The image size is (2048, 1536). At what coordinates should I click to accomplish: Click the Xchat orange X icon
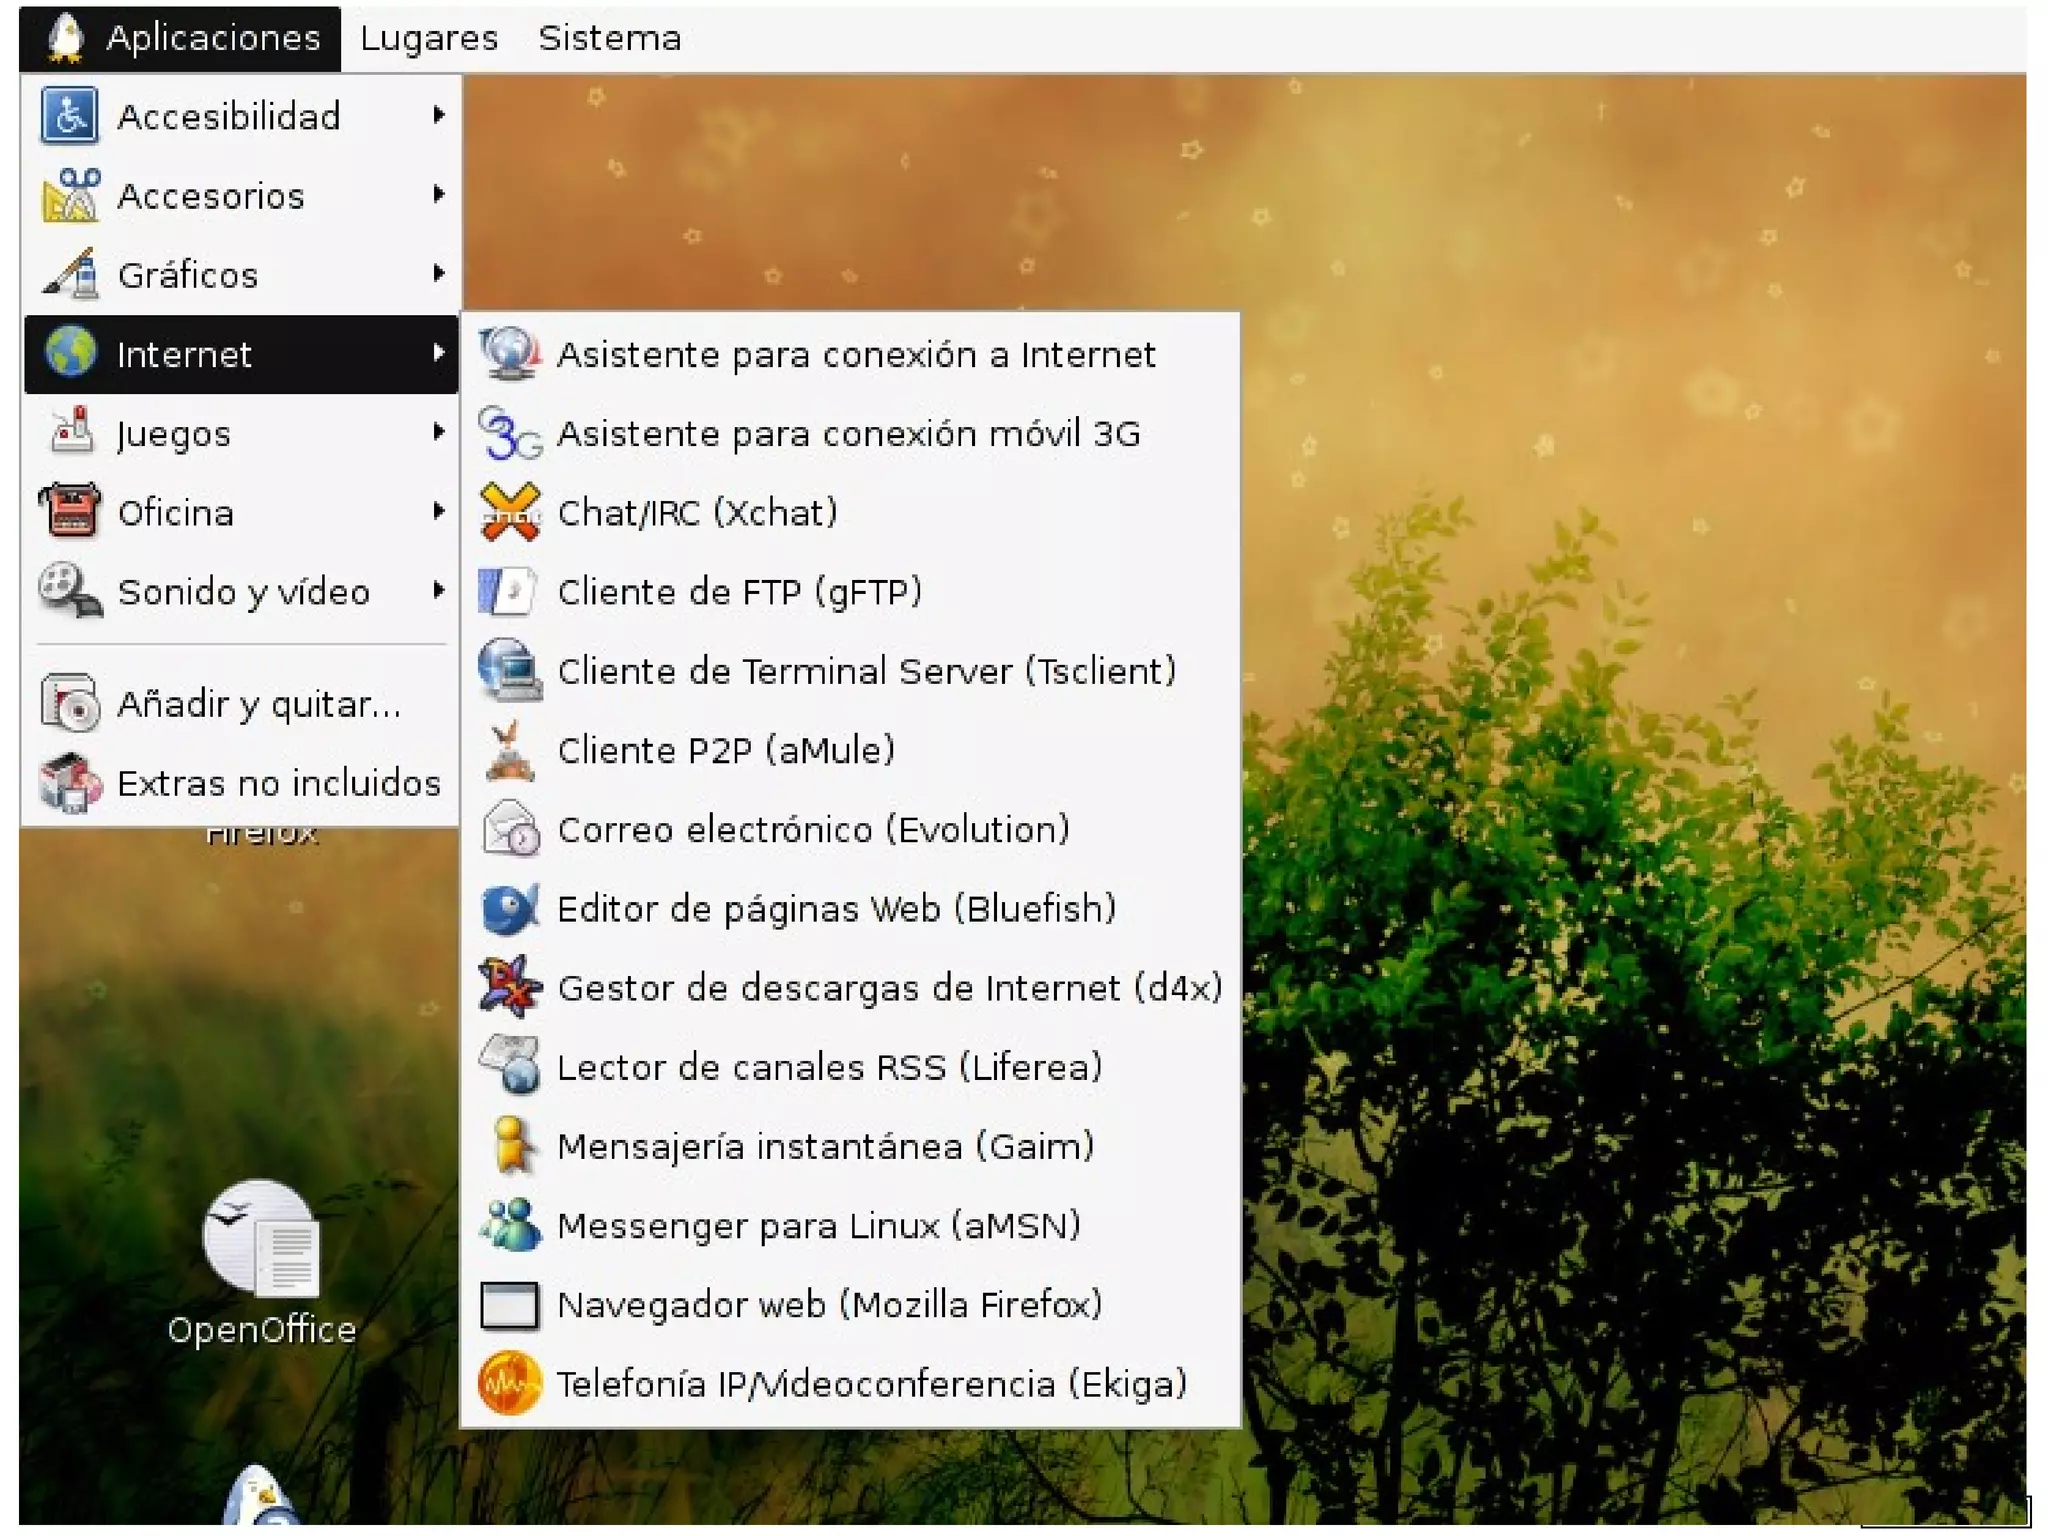[509, 512]
